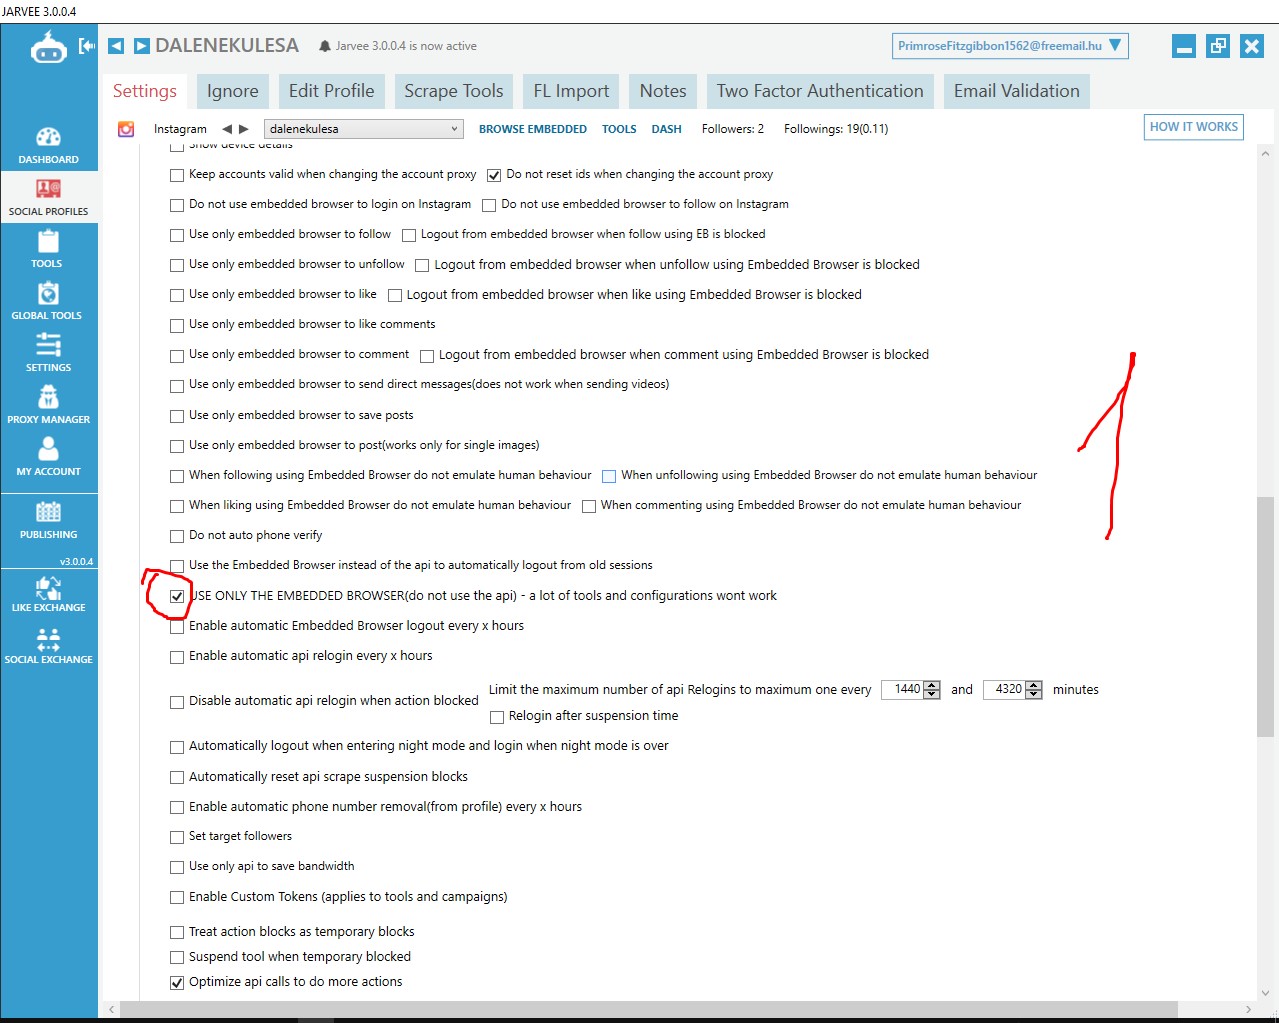Screen dimensions: 1279x1023
Task: Switch to the Ignore tab
Action: click(232, 91)
